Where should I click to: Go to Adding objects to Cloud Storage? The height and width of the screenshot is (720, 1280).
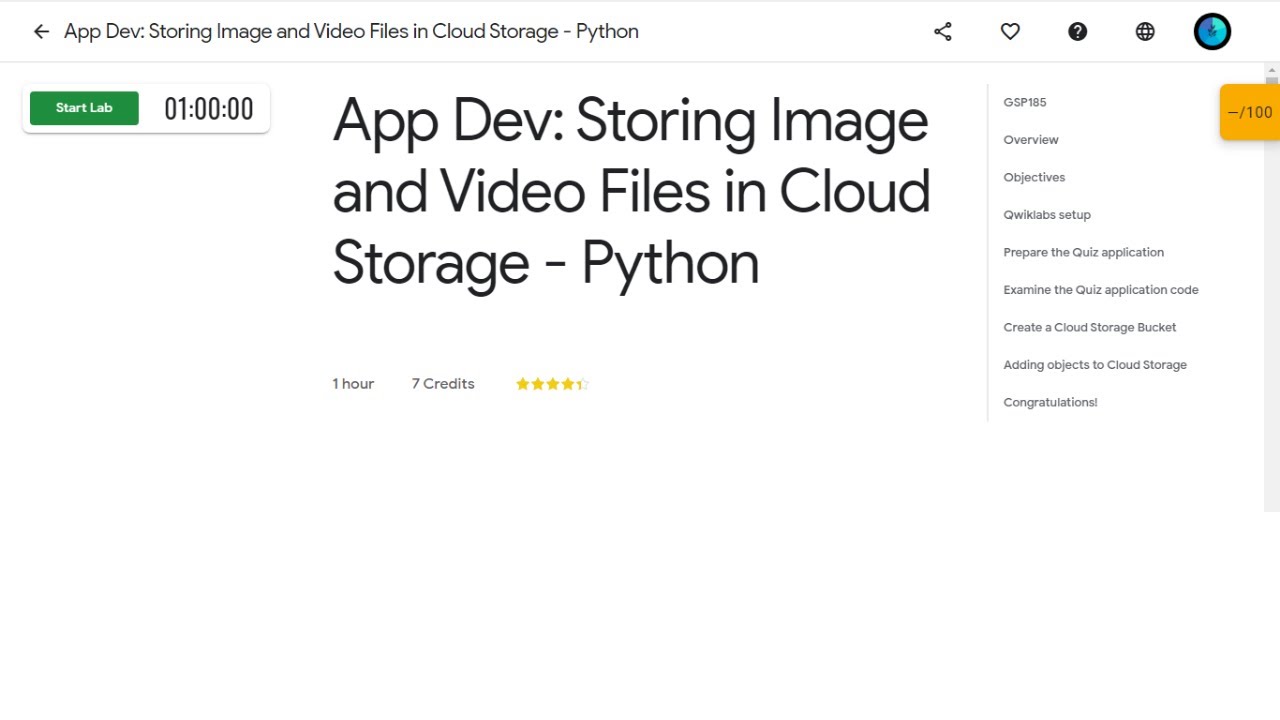(1095, 365)
